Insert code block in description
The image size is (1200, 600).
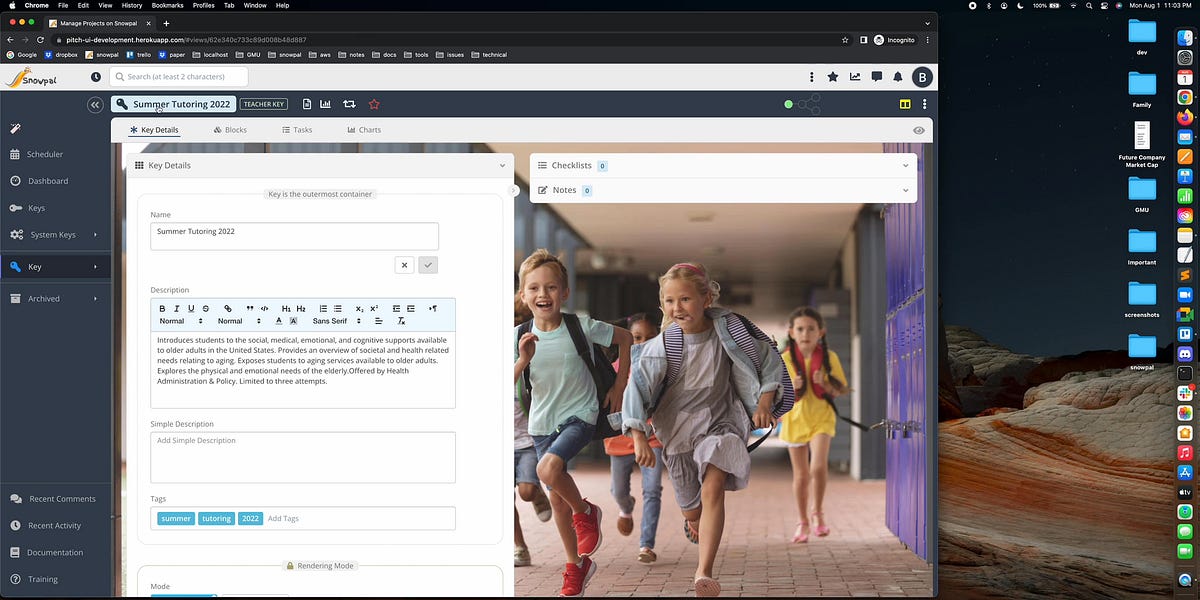pyautogui.click(x=264, y=308)
